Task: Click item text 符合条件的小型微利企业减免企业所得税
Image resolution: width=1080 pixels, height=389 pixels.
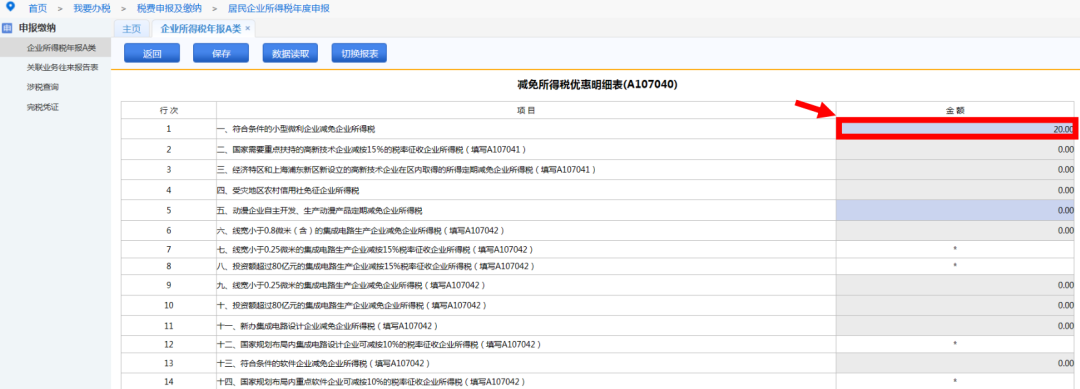Action: (x=296, y=129)
